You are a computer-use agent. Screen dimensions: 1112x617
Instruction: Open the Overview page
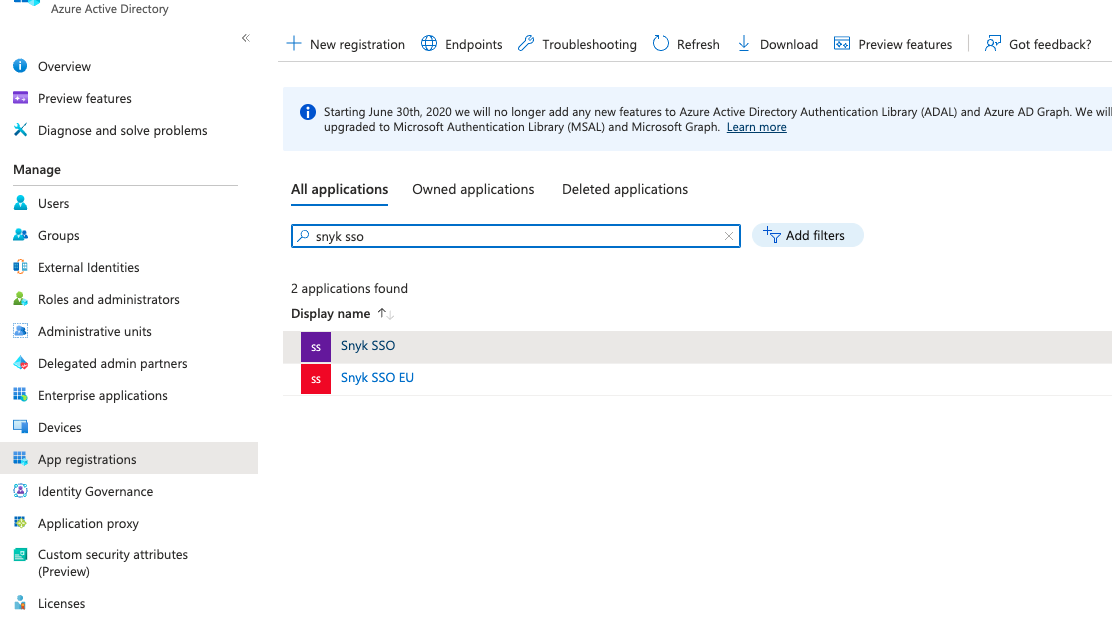tap(65, 67)
